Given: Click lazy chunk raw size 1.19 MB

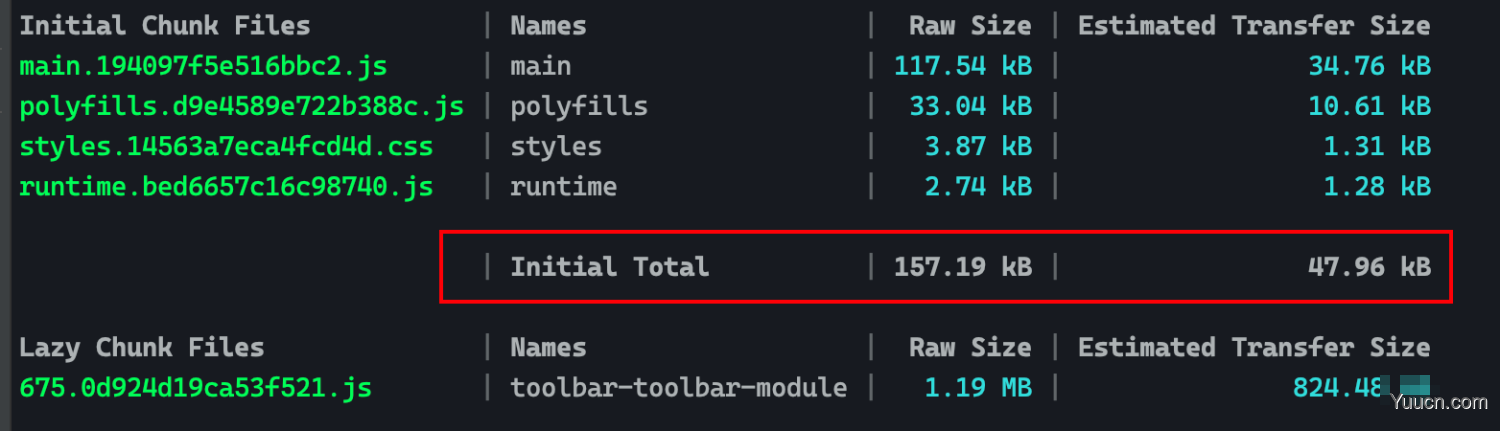Looking at the screenshot, I should coord(978,388).
